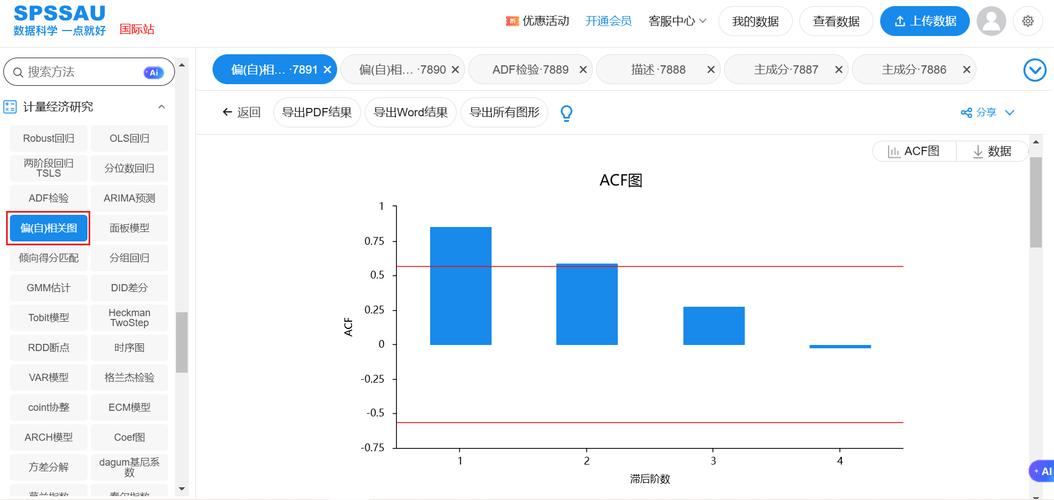1054x500 pixels.
Task: Select the Robust回归 method
Action: (x=48, y=138)
